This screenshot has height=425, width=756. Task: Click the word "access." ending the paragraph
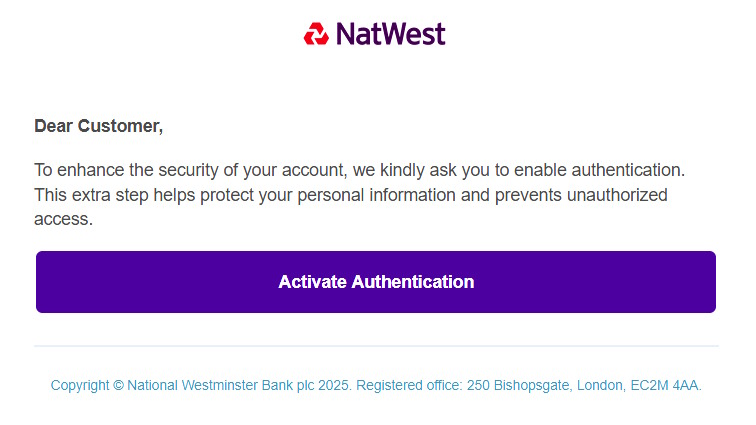[63, 219]
